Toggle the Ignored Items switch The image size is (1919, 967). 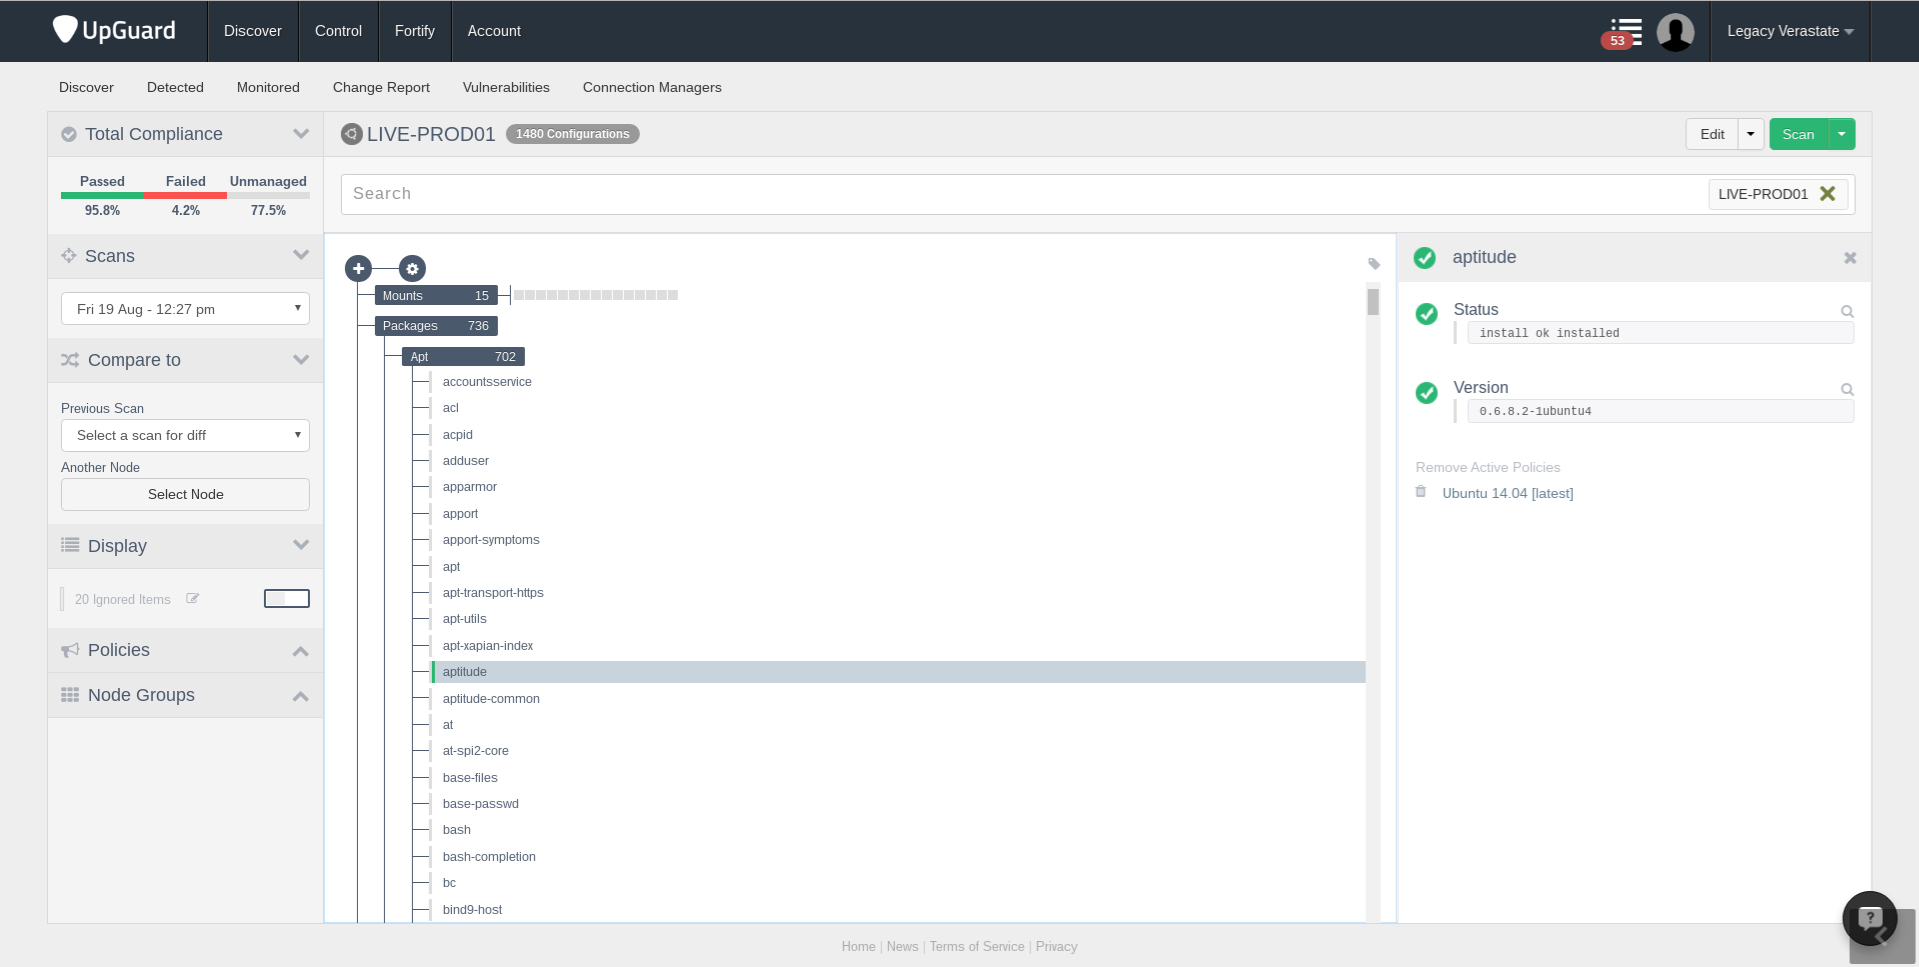287,598
